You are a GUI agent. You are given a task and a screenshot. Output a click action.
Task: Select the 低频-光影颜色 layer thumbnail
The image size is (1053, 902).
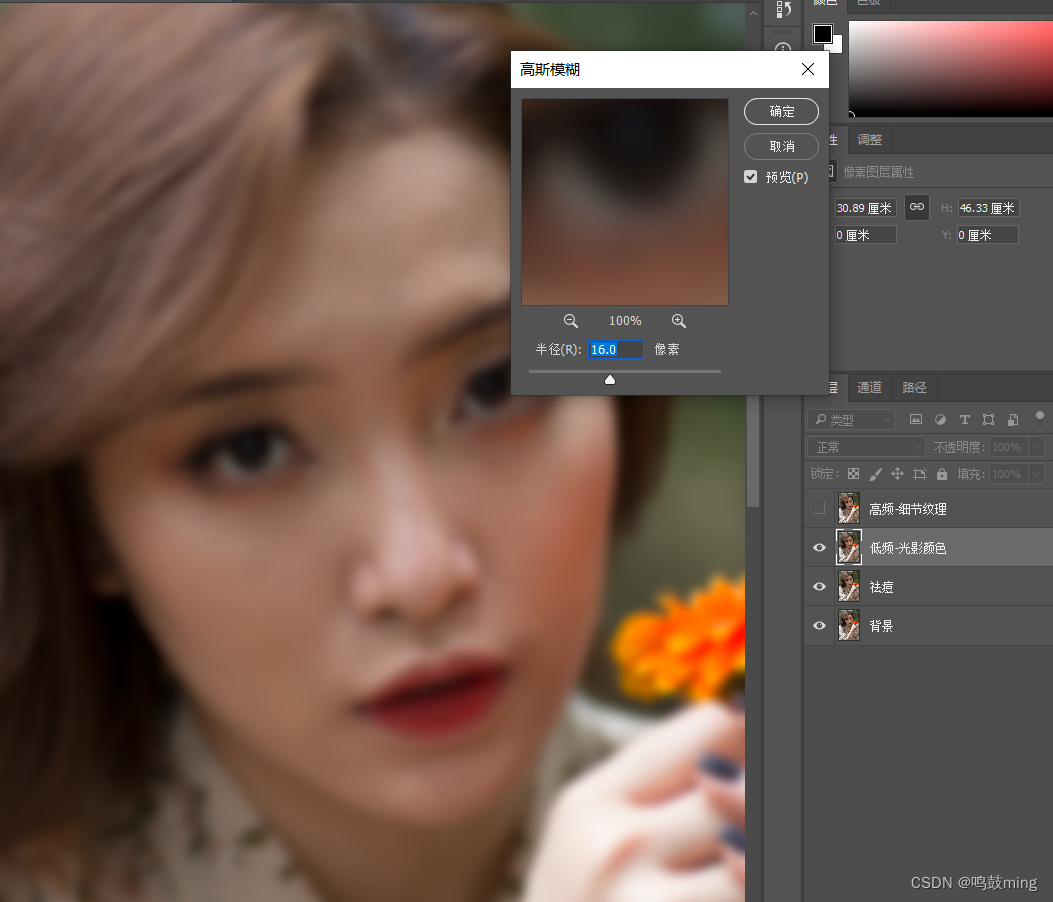click(849, 547)
